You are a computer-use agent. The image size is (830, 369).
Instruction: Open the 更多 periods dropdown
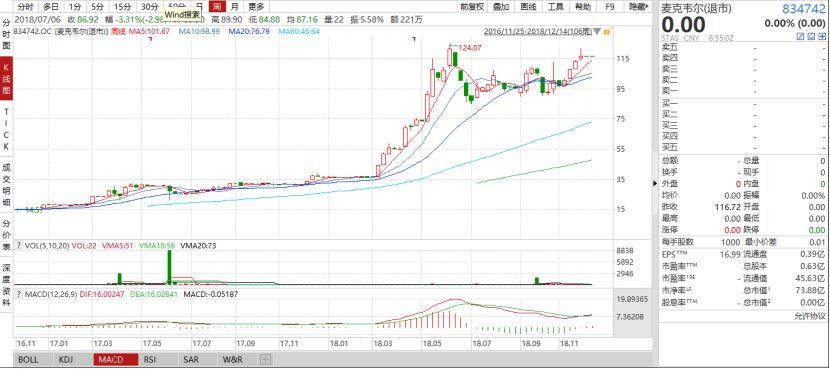coord(256,7)
